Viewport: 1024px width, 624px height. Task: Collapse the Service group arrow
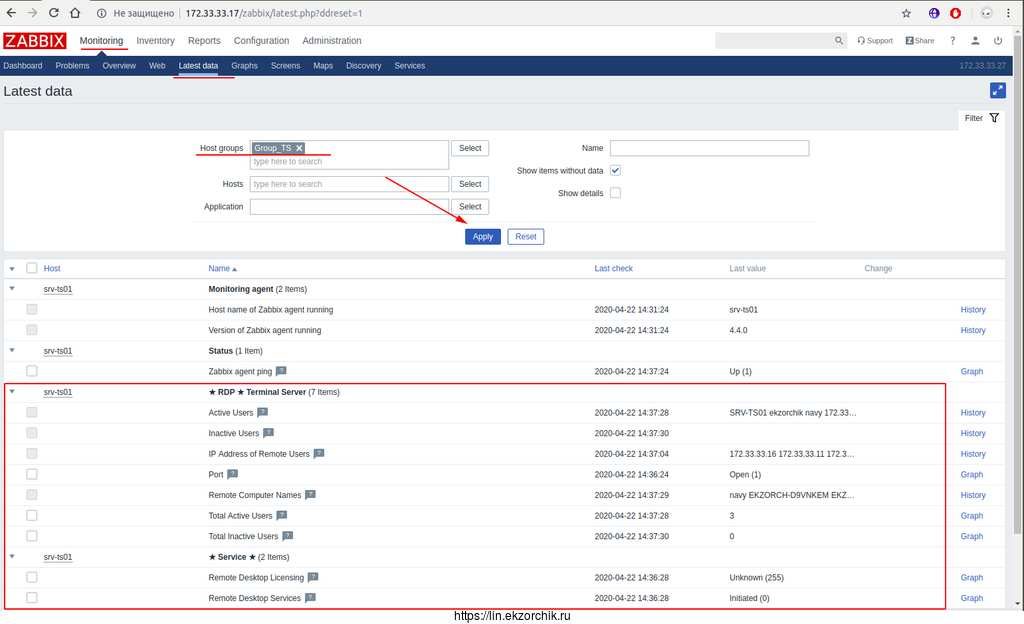12,557
